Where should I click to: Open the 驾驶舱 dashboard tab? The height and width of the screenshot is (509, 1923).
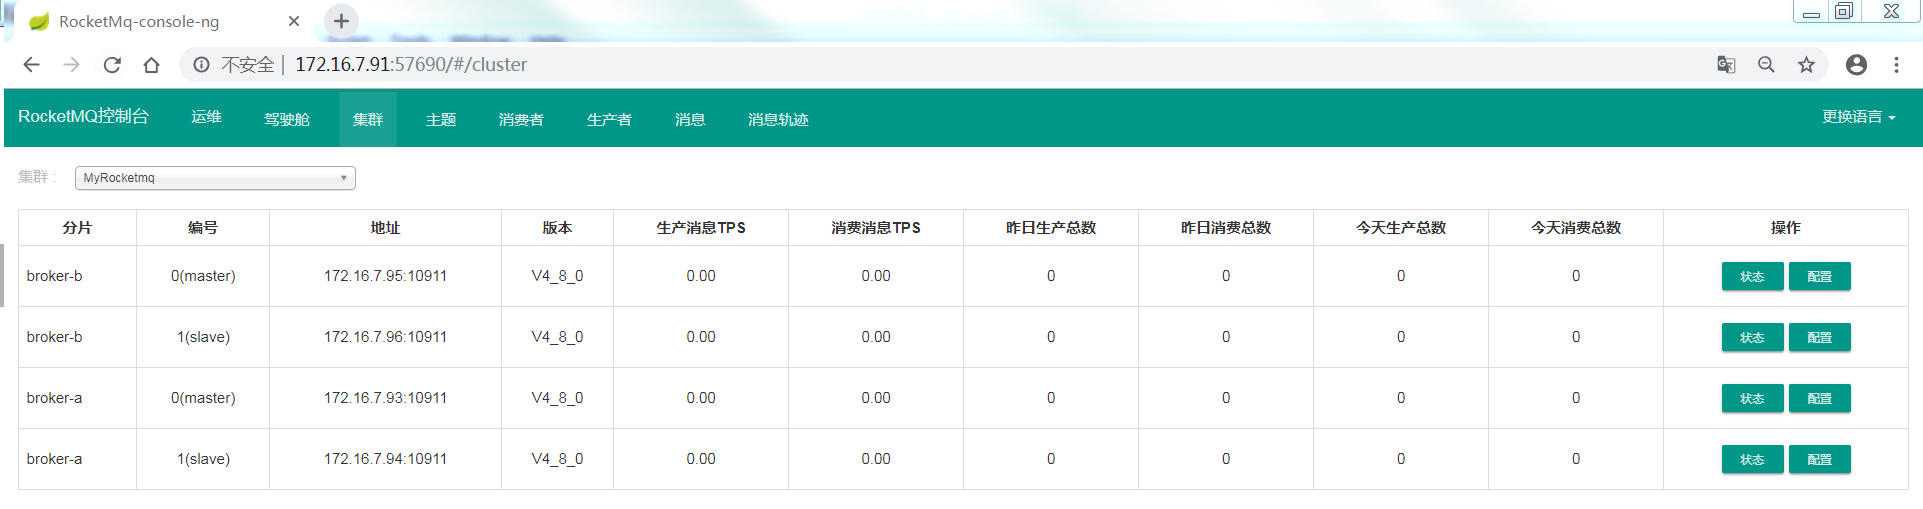(287, 119)
